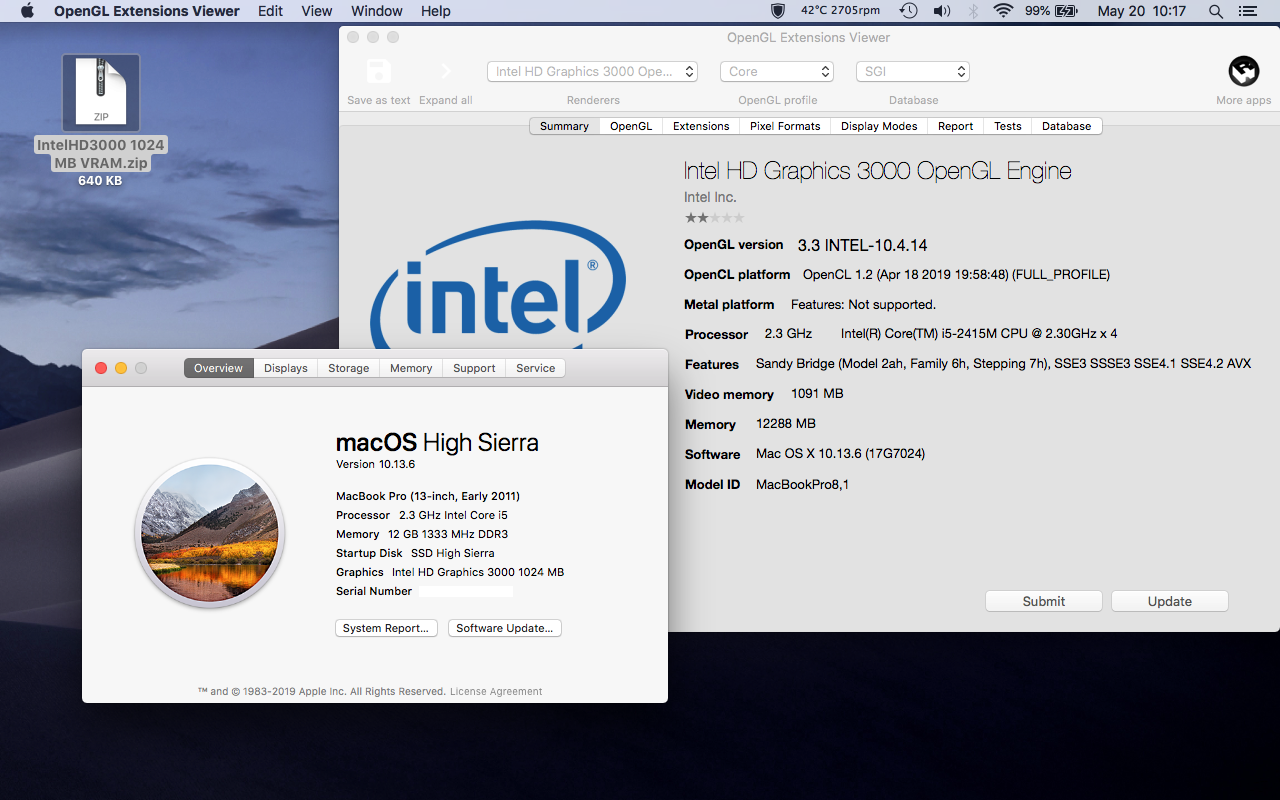
Task: Open the Extensions tab
Action: (x=701, y=126)
